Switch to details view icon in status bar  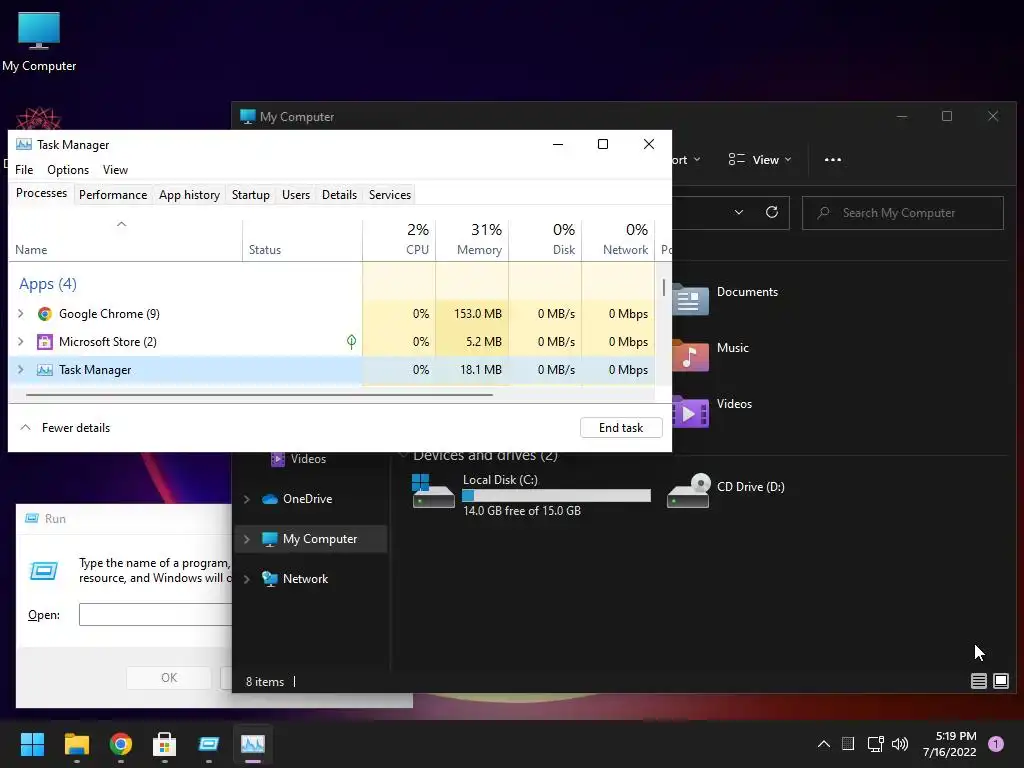[978, 681]
